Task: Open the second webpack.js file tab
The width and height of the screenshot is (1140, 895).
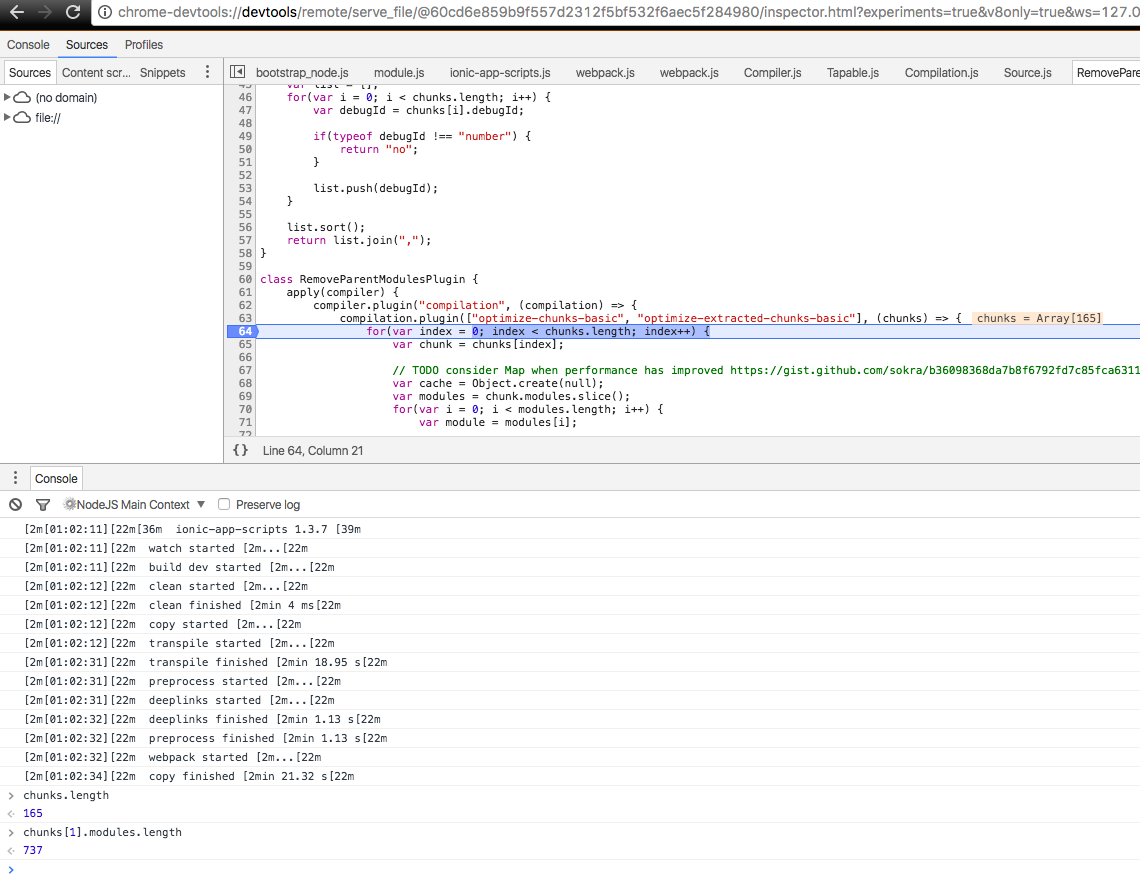Action: point(689,73)
